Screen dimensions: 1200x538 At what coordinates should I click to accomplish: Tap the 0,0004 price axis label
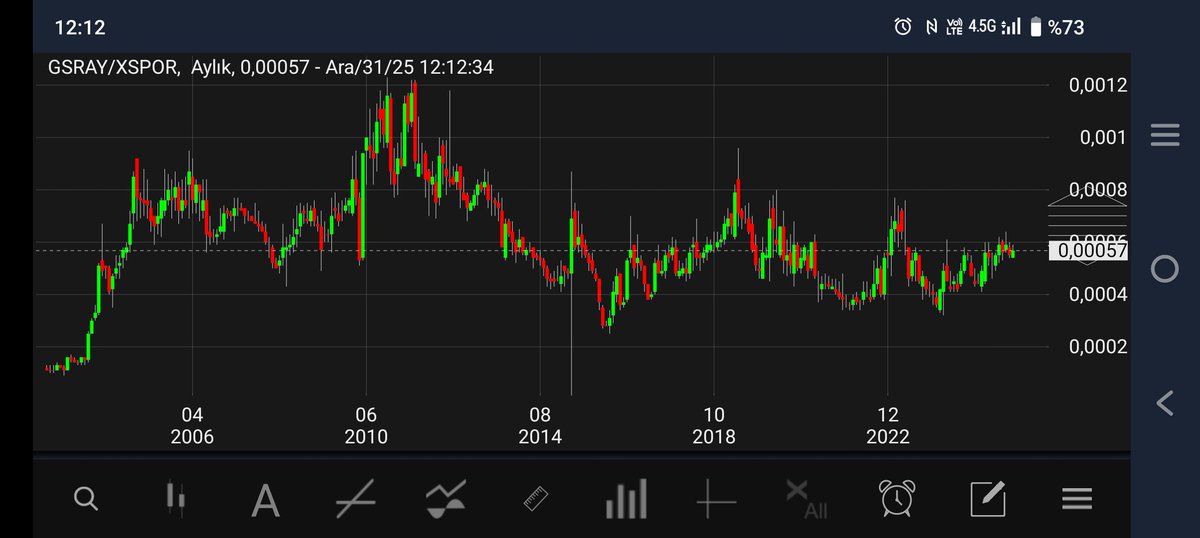(x=1098, y=294)
